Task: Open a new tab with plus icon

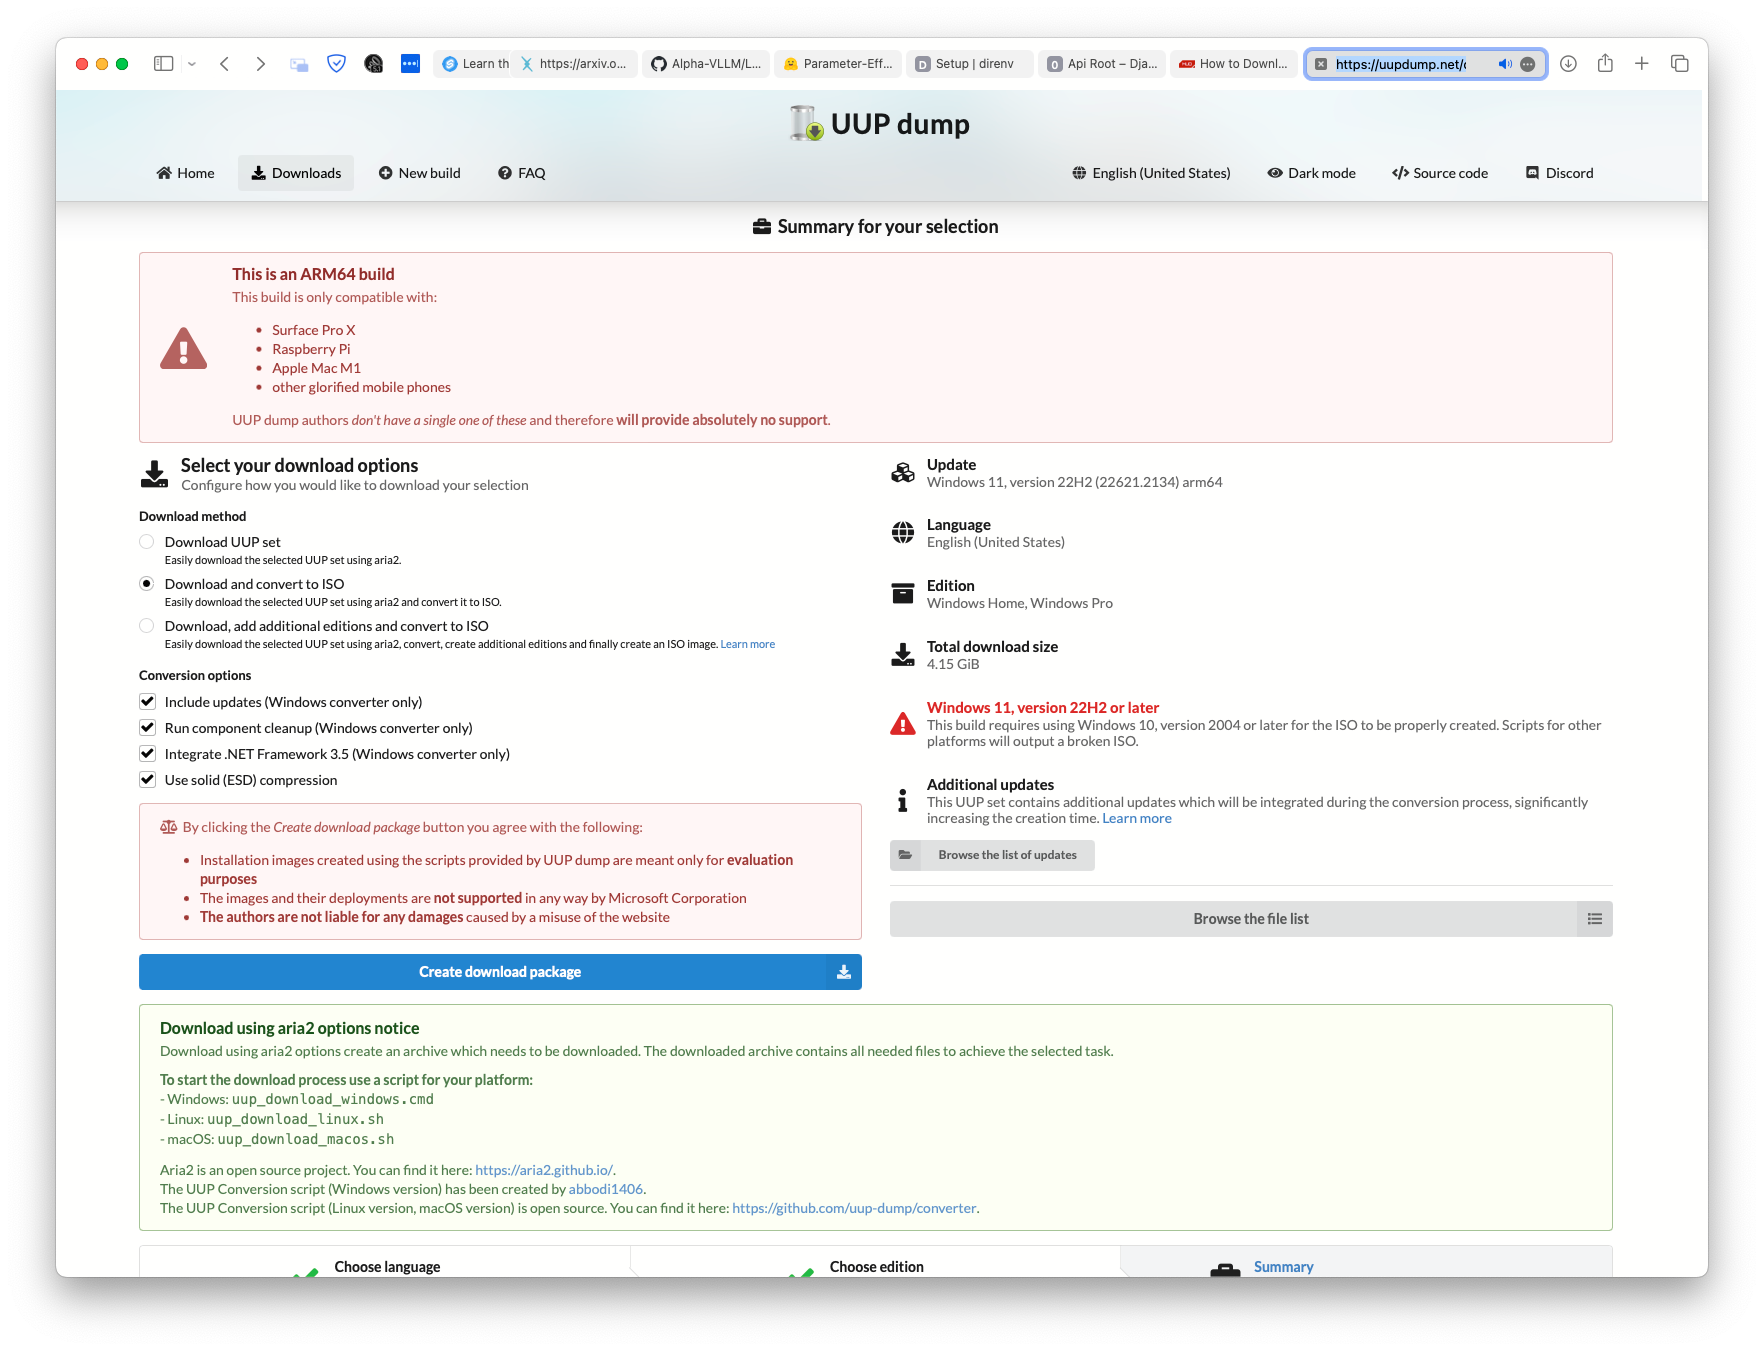Action: tap(1642, 64)
